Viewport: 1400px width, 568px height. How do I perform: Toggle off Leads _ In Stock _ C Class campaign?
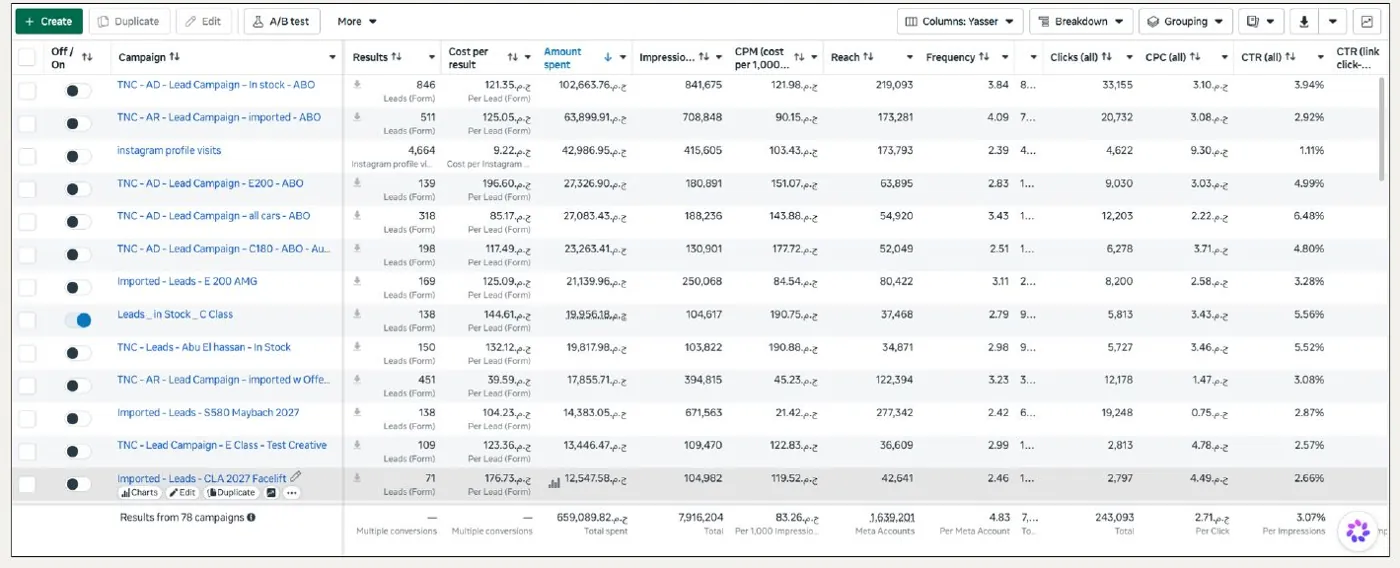78,320
